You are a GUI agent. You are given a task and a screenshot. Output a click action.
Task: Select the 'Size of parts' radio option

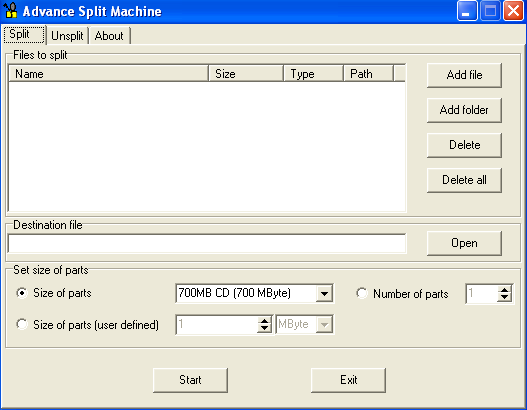(22, 293)
